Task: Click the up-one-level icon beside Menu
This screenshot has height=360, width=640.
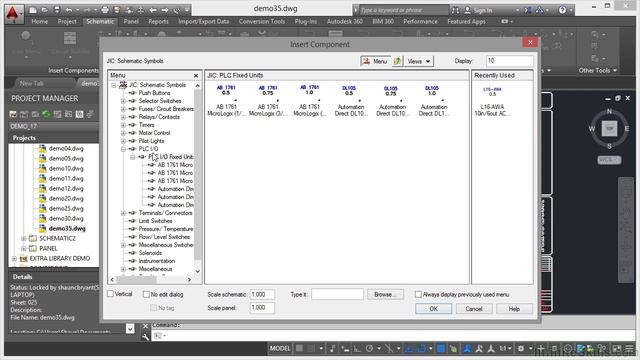Action: tap(397, 61)
